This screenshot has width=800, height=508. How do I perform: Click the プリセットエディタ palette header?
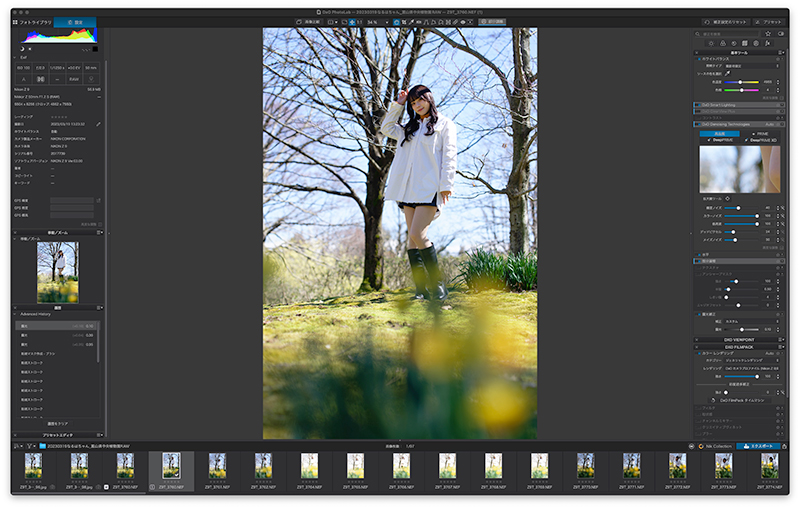pos(58,435)
